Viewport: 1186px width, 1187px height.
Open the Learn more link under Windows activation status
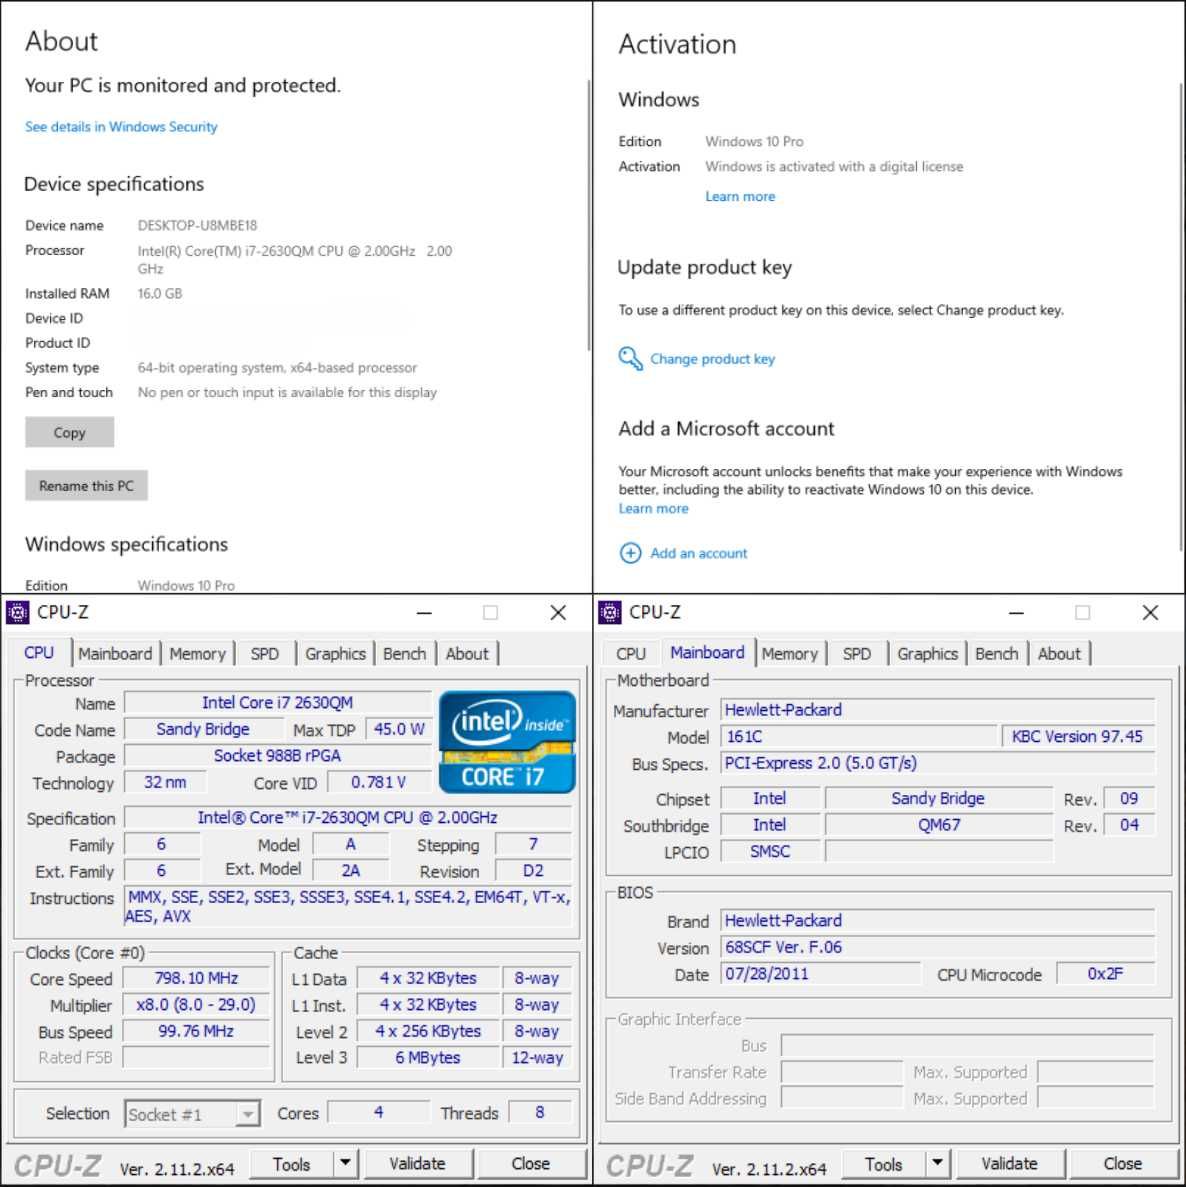[740, 197]
